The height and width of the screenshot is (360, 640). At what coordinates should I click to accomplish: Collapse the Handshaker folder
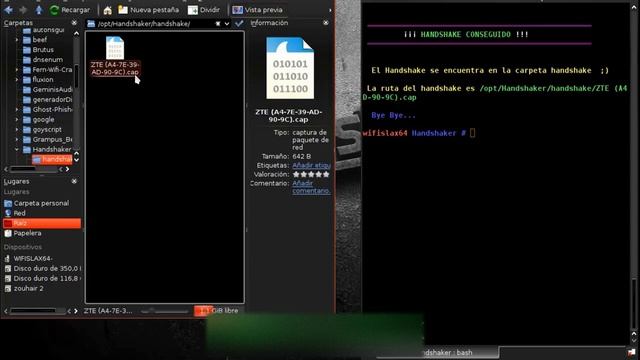(x=17, y=149)
